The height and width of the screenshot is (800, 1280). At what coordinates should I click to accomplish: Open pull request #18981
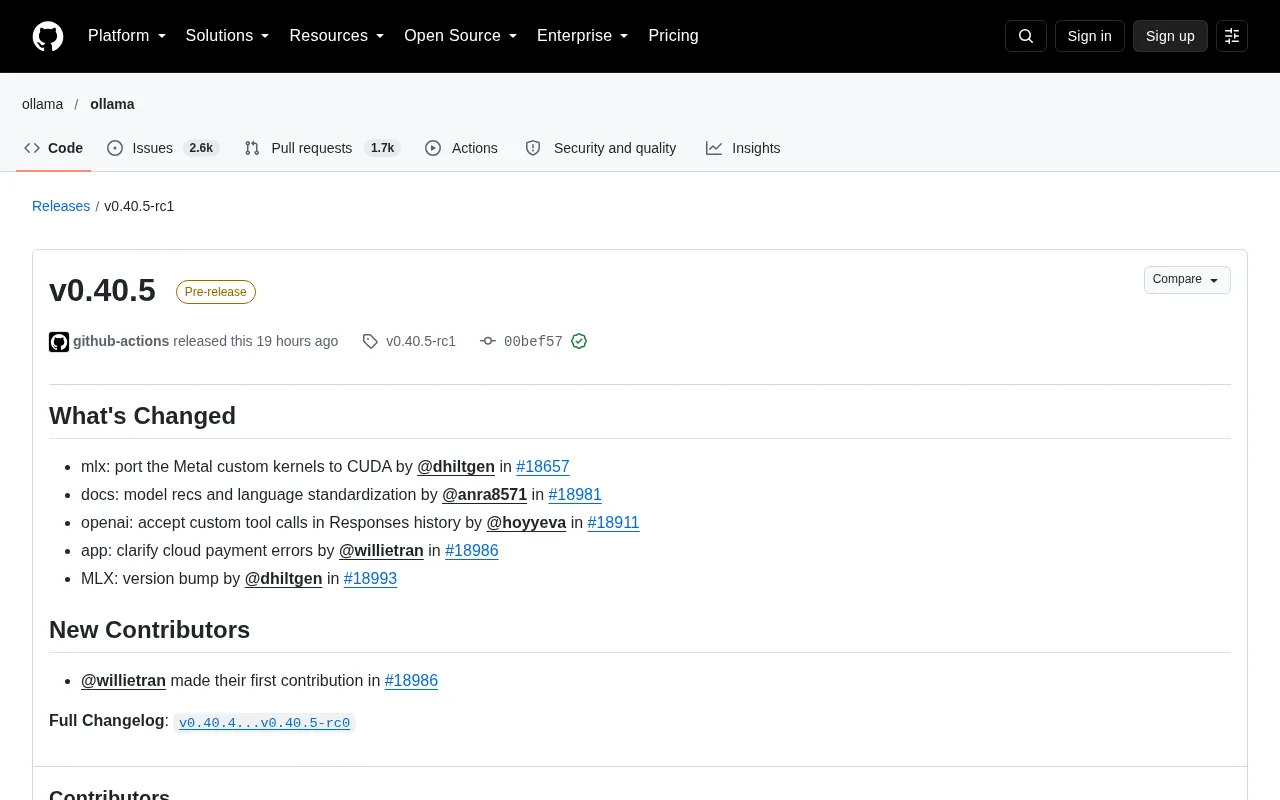point(575,495)
